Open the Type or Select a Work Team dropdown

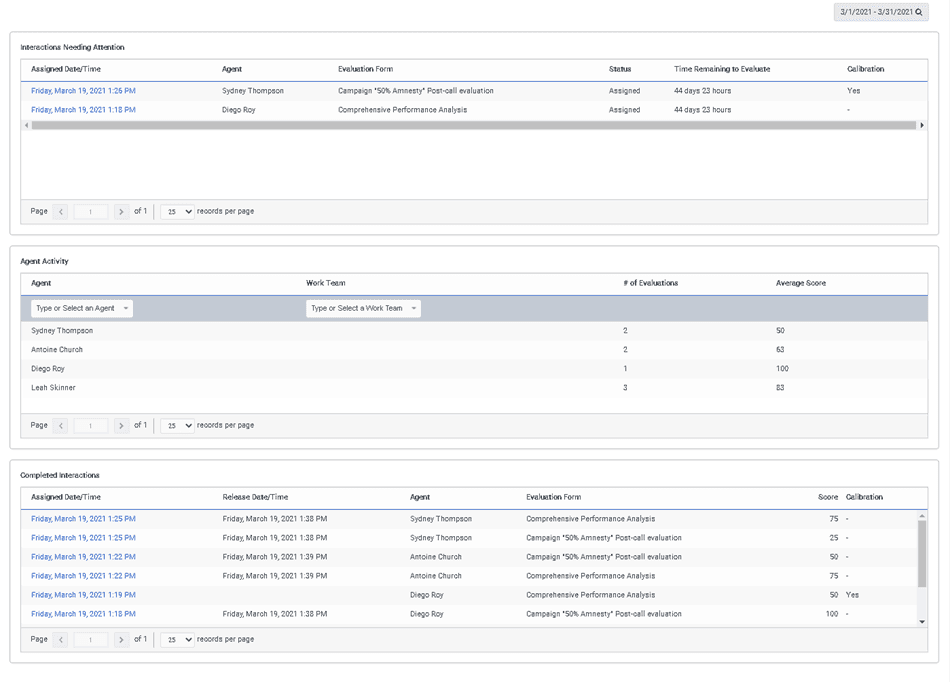362,308
